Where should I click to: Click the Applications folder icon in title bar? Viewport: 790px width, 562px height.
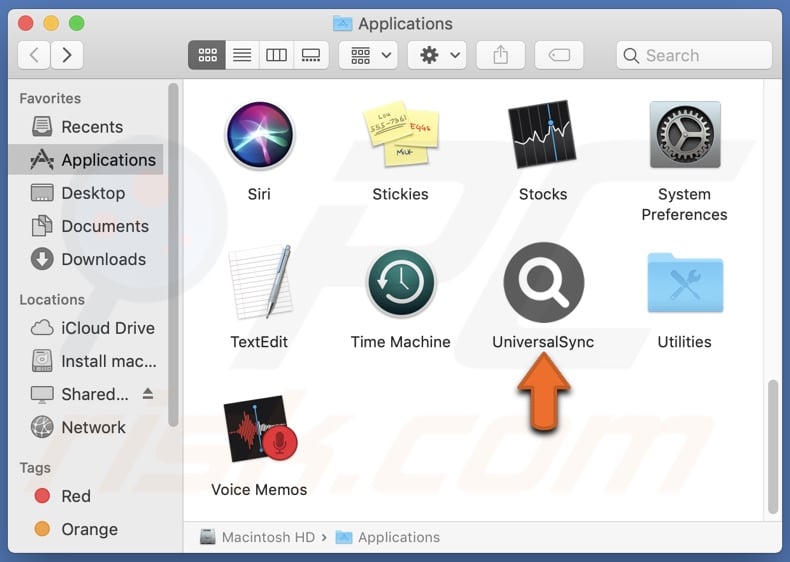[343, 23]
